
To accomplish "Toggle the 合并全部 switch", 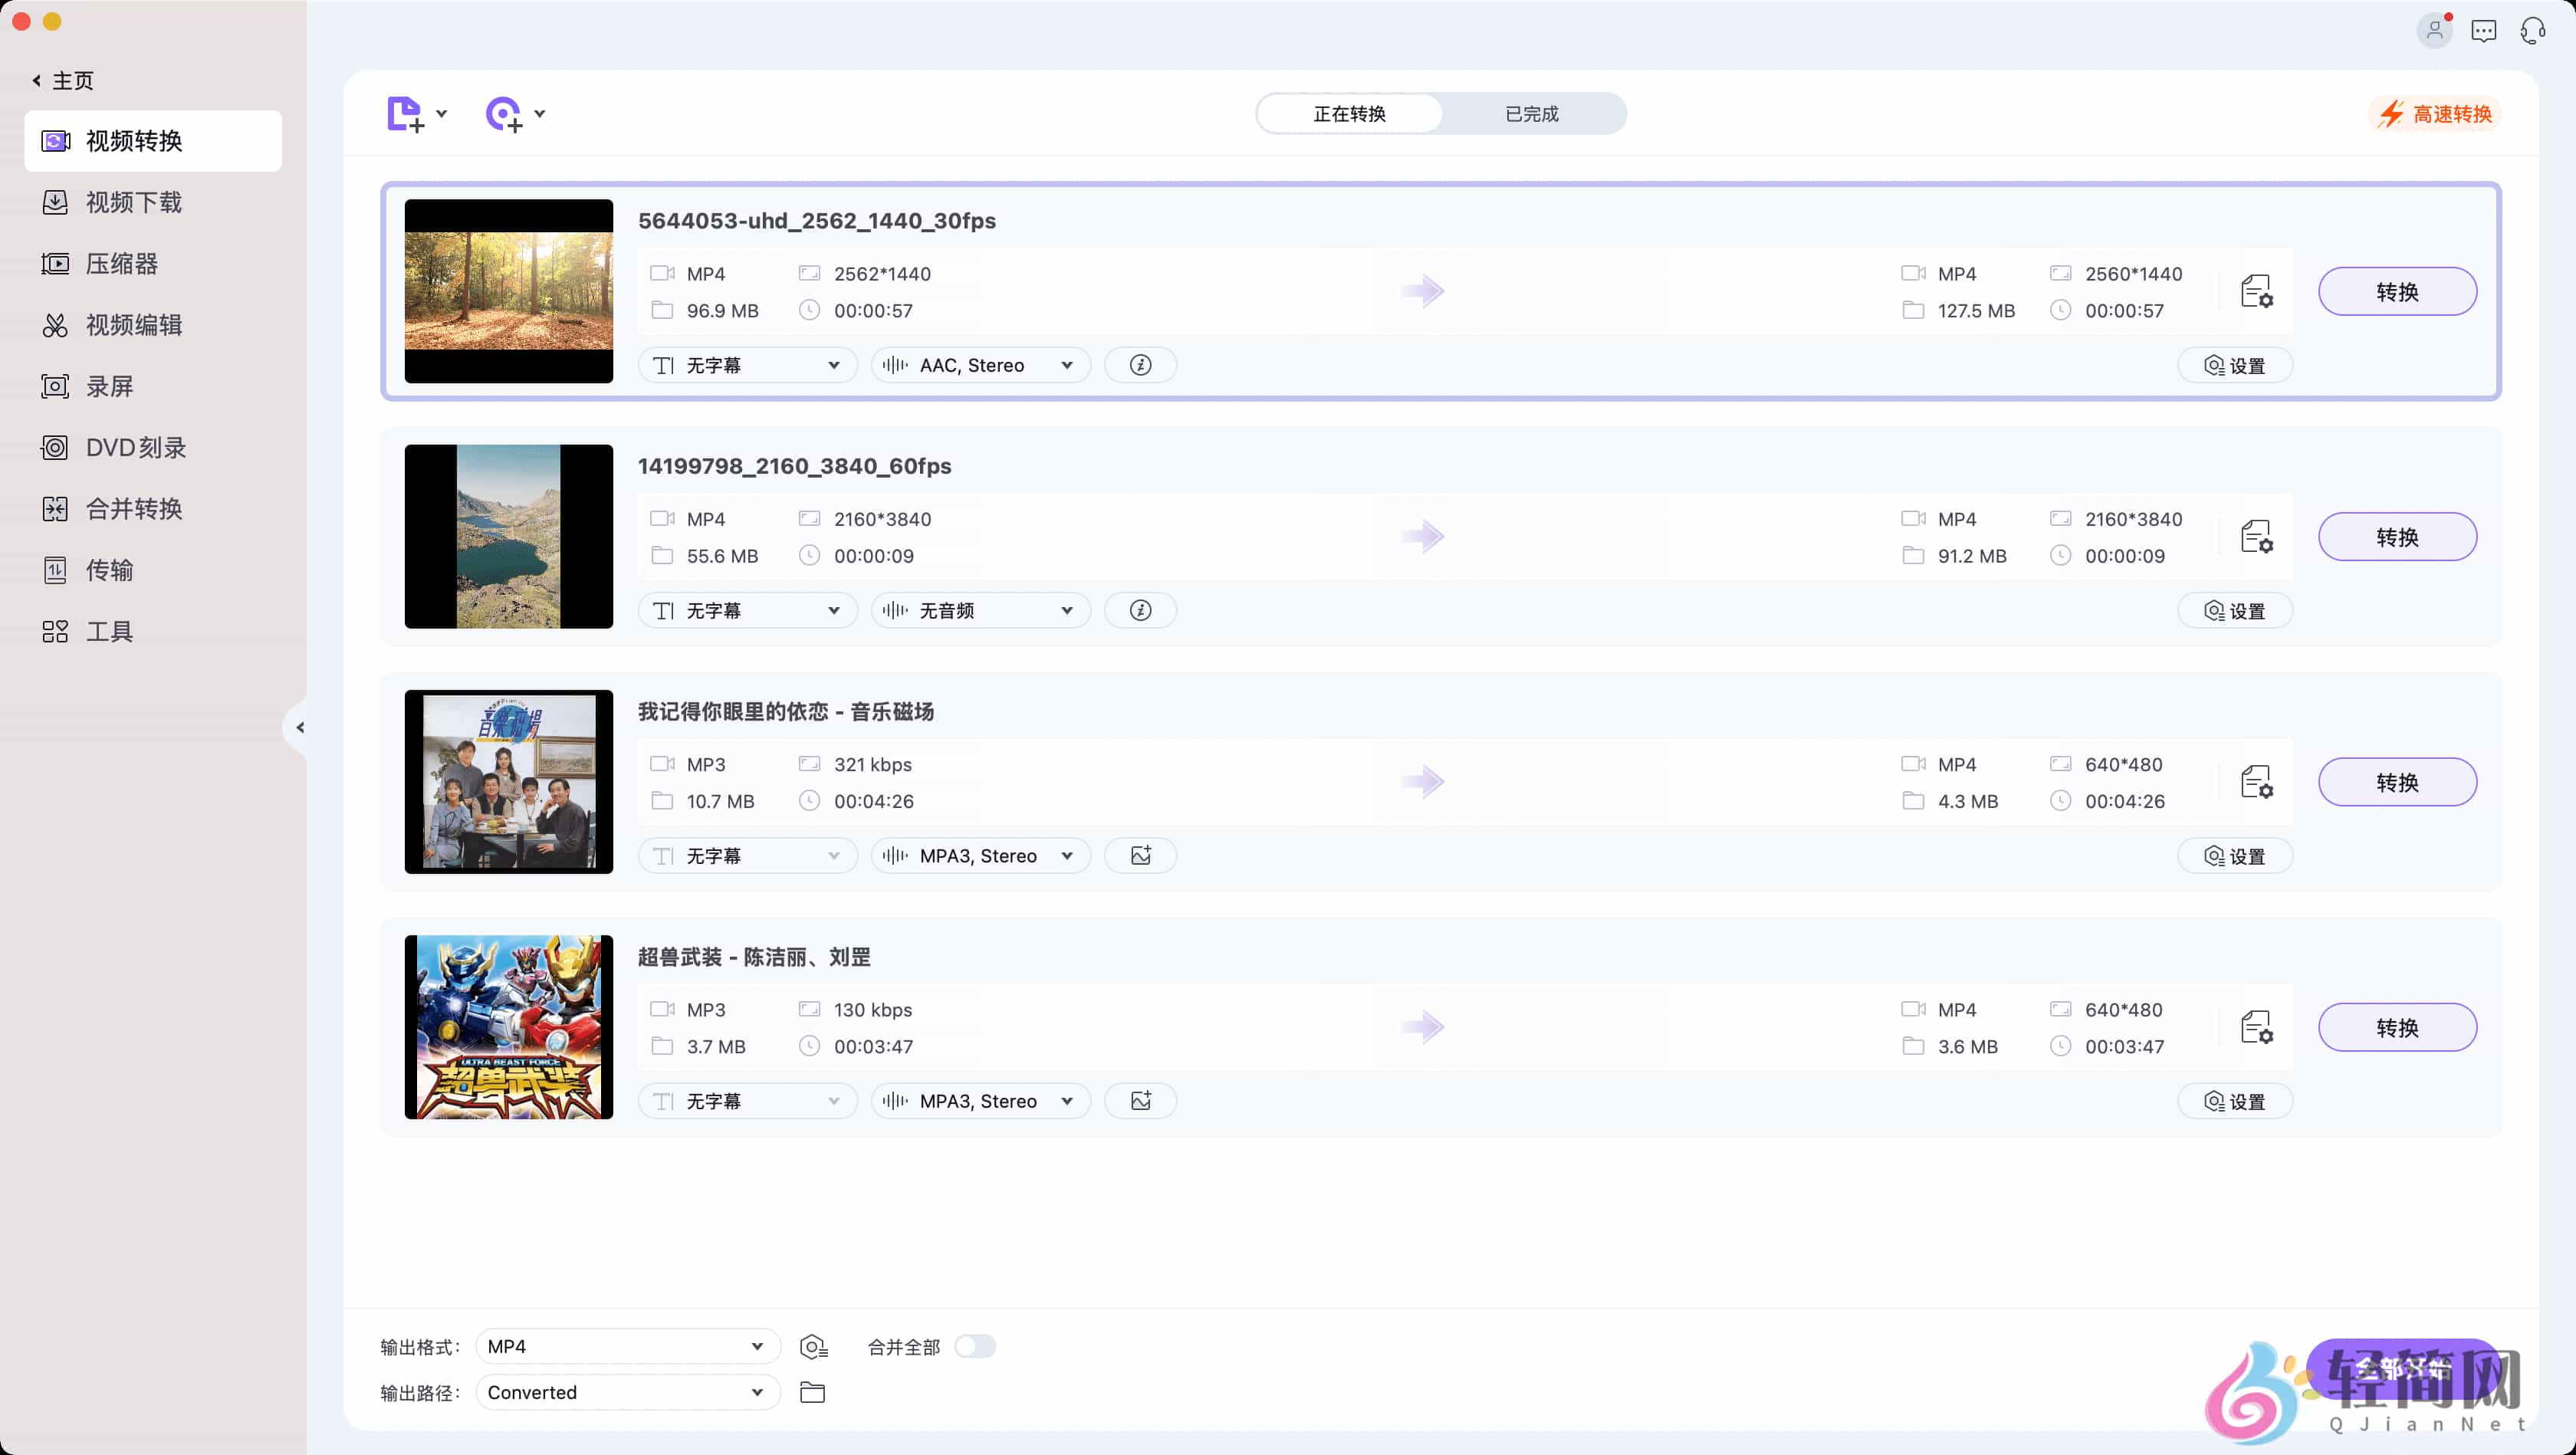I will pyautogui.click(x=974, y=1347).
